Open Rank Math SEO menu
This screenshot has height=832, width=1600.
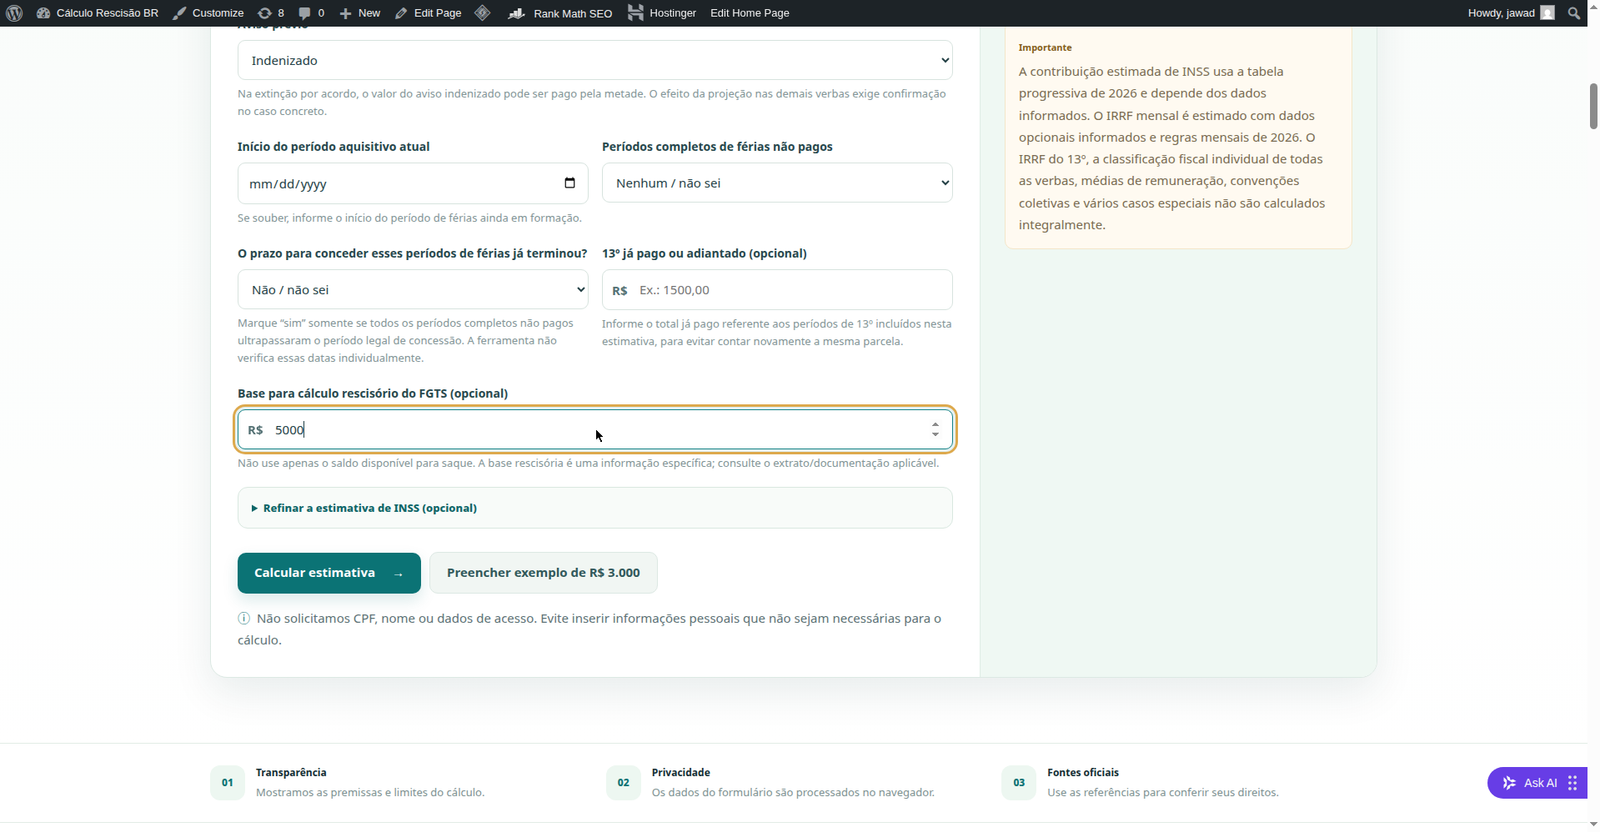click(560, 13)
